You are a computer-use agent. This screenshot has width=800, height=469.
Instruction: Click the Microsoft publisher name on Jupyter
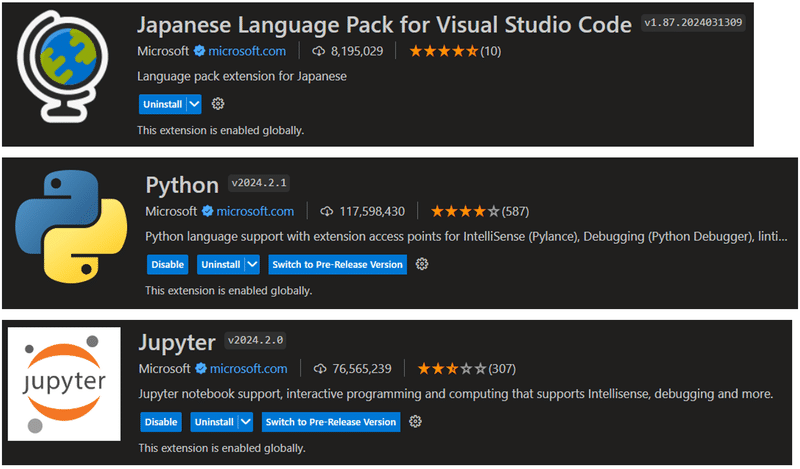[x=164, y=368]
